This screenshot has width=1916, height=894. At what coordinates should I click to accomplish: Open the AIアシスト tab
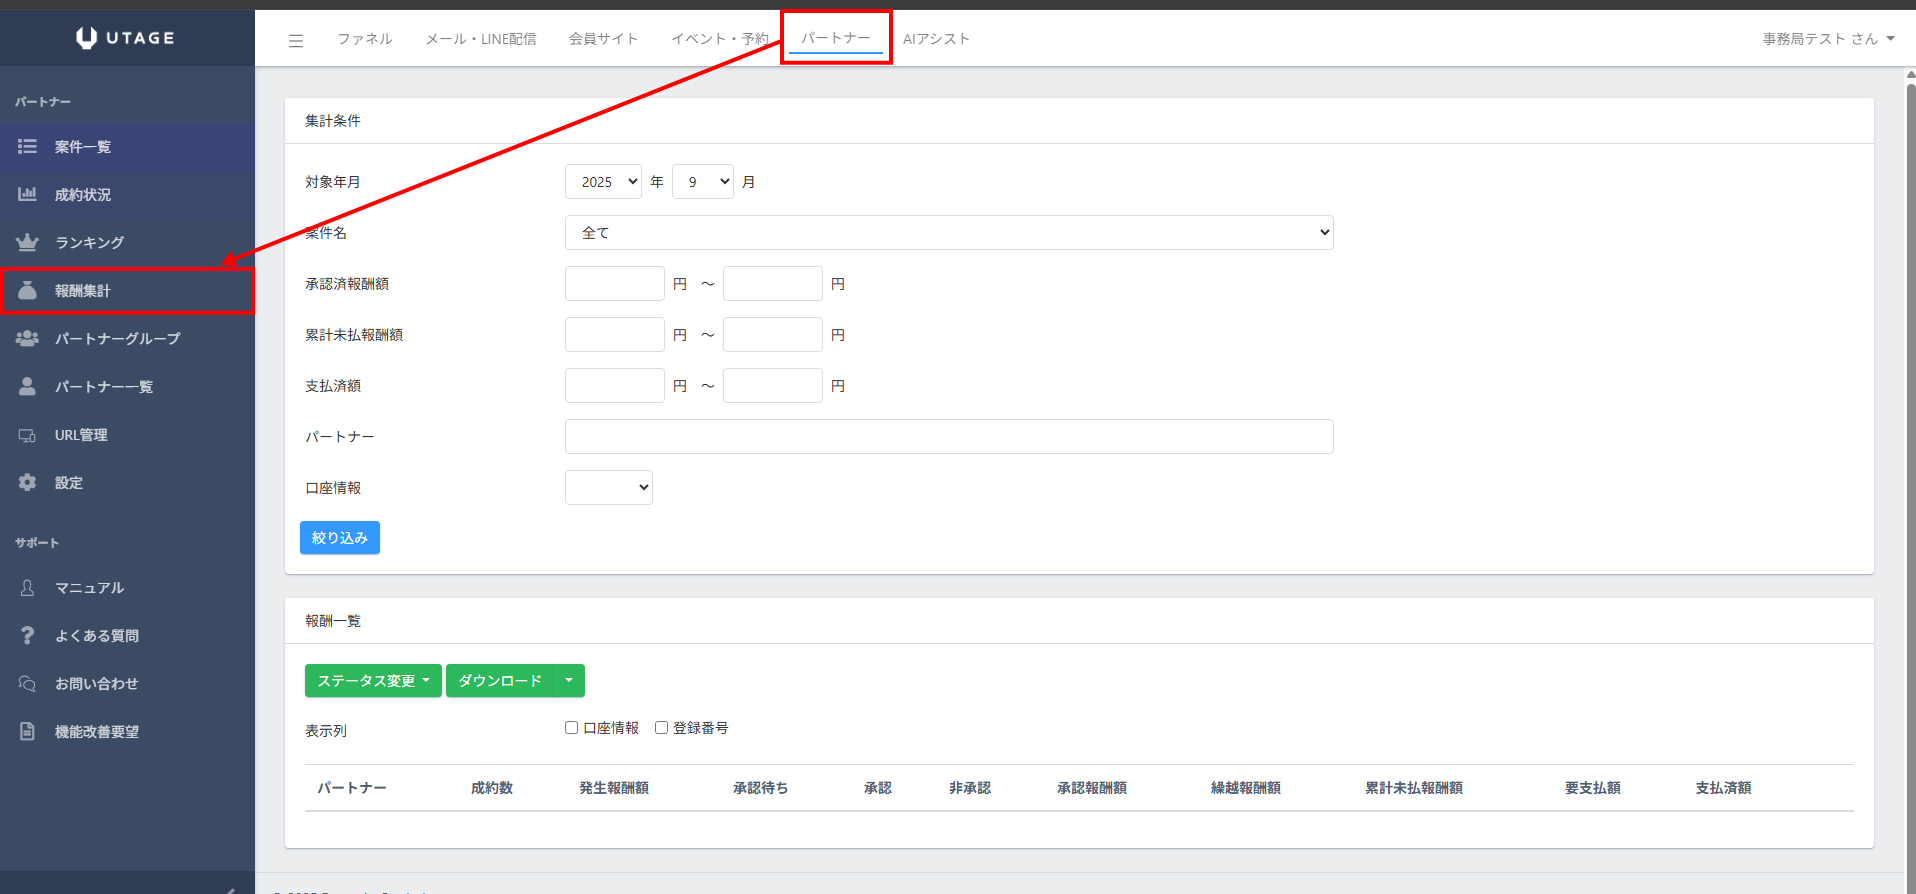coord(936,39)
